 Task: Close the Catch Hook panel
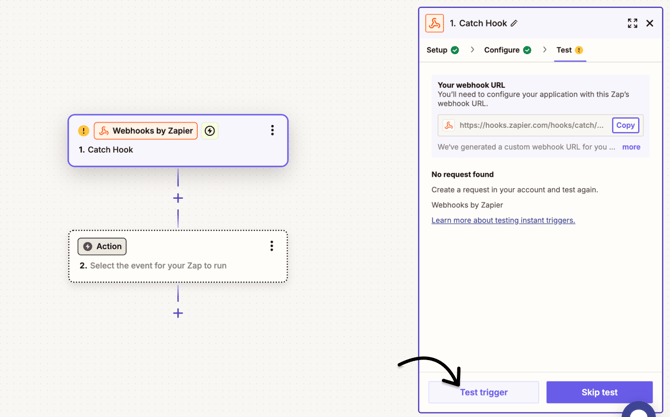pos(649,23)
